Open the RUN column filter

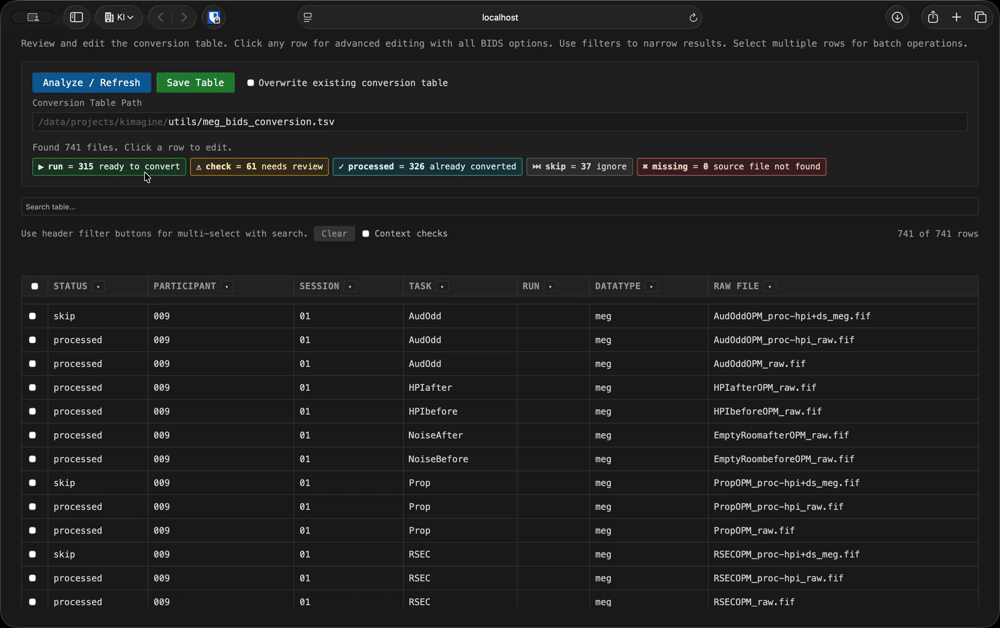(x=550, y=286)
